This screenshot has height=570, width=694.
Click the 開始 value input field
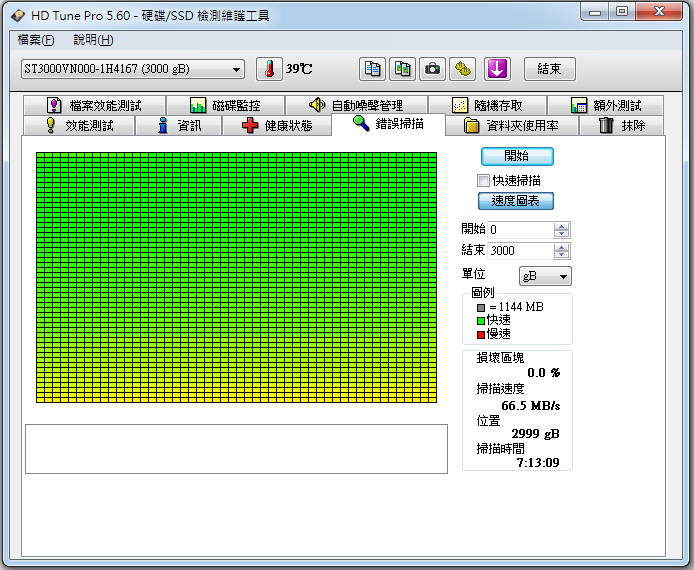(520, 230)
